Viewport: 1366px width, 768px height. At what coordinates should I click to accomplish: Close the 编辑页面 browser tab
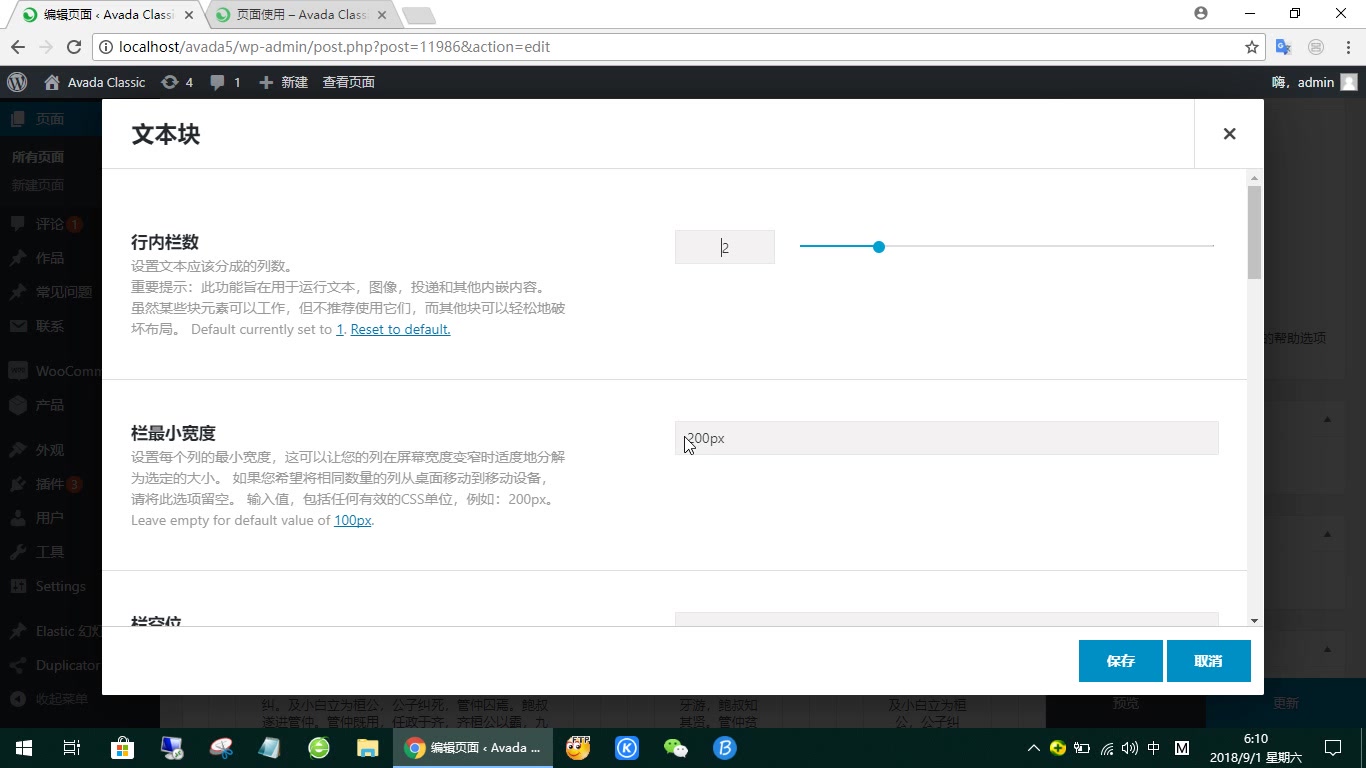(189, 15)
